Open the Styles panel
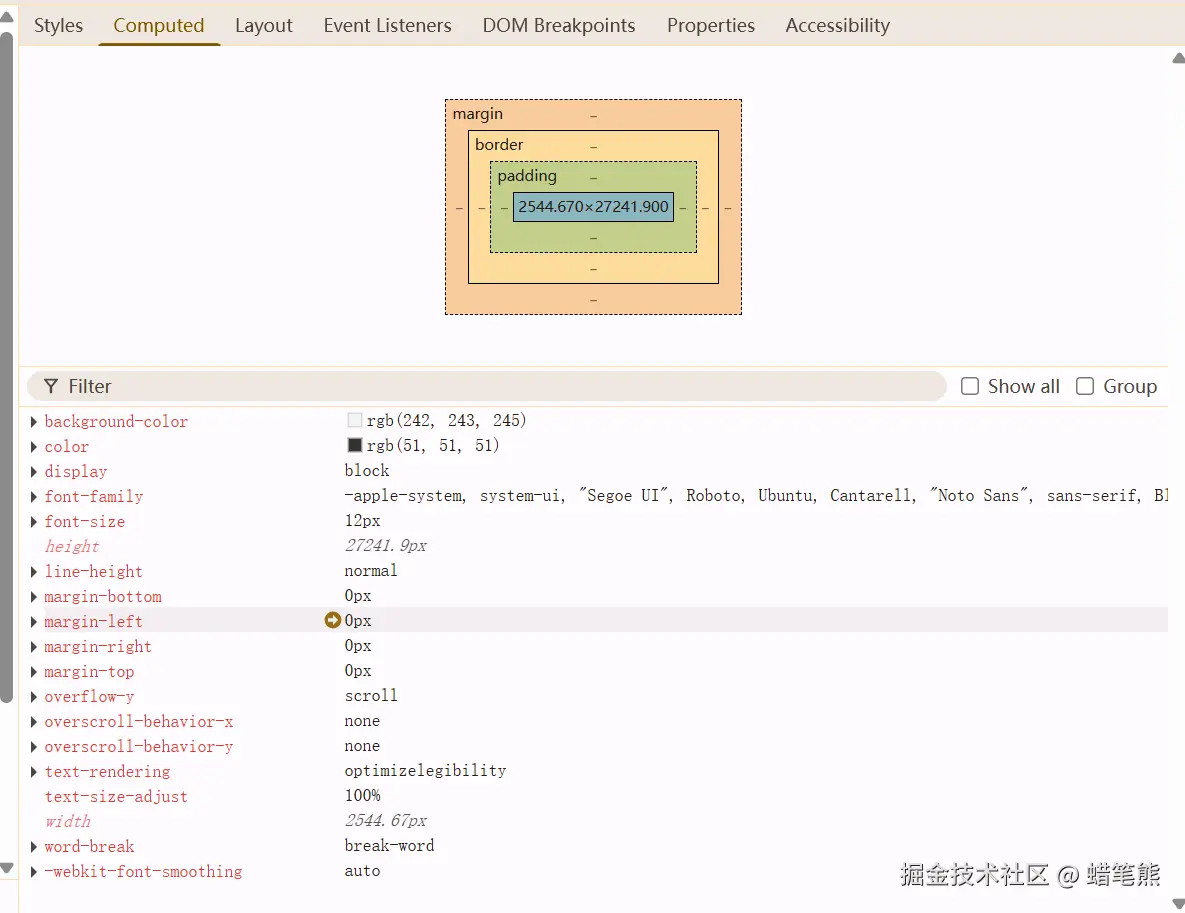Viewport: 1185px width, 913px height. click(57, 25)
